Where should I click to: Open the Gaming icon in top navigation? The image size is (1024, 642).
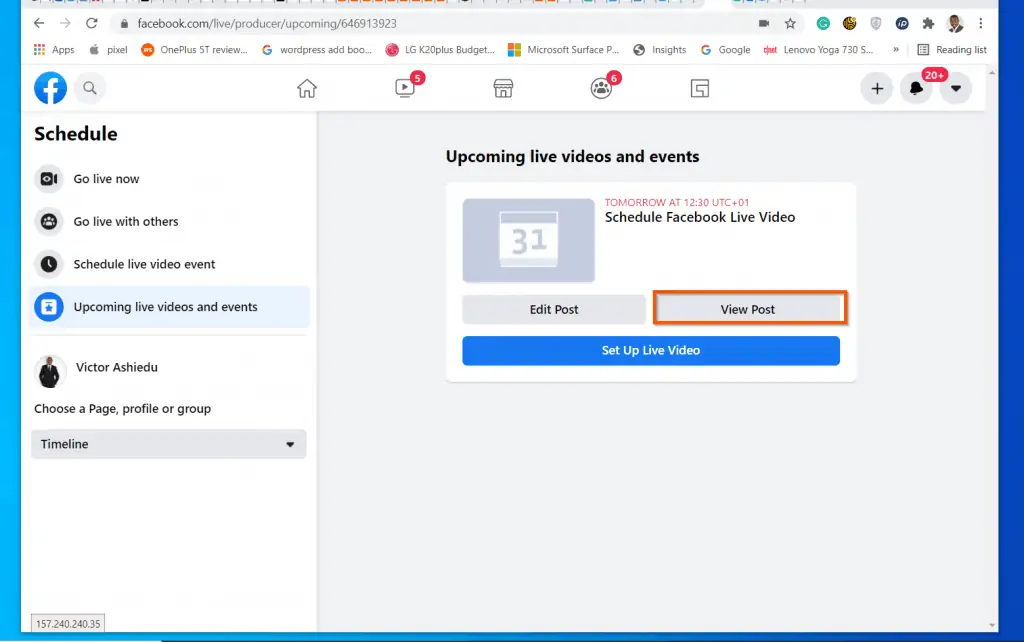tap(699, 88)
